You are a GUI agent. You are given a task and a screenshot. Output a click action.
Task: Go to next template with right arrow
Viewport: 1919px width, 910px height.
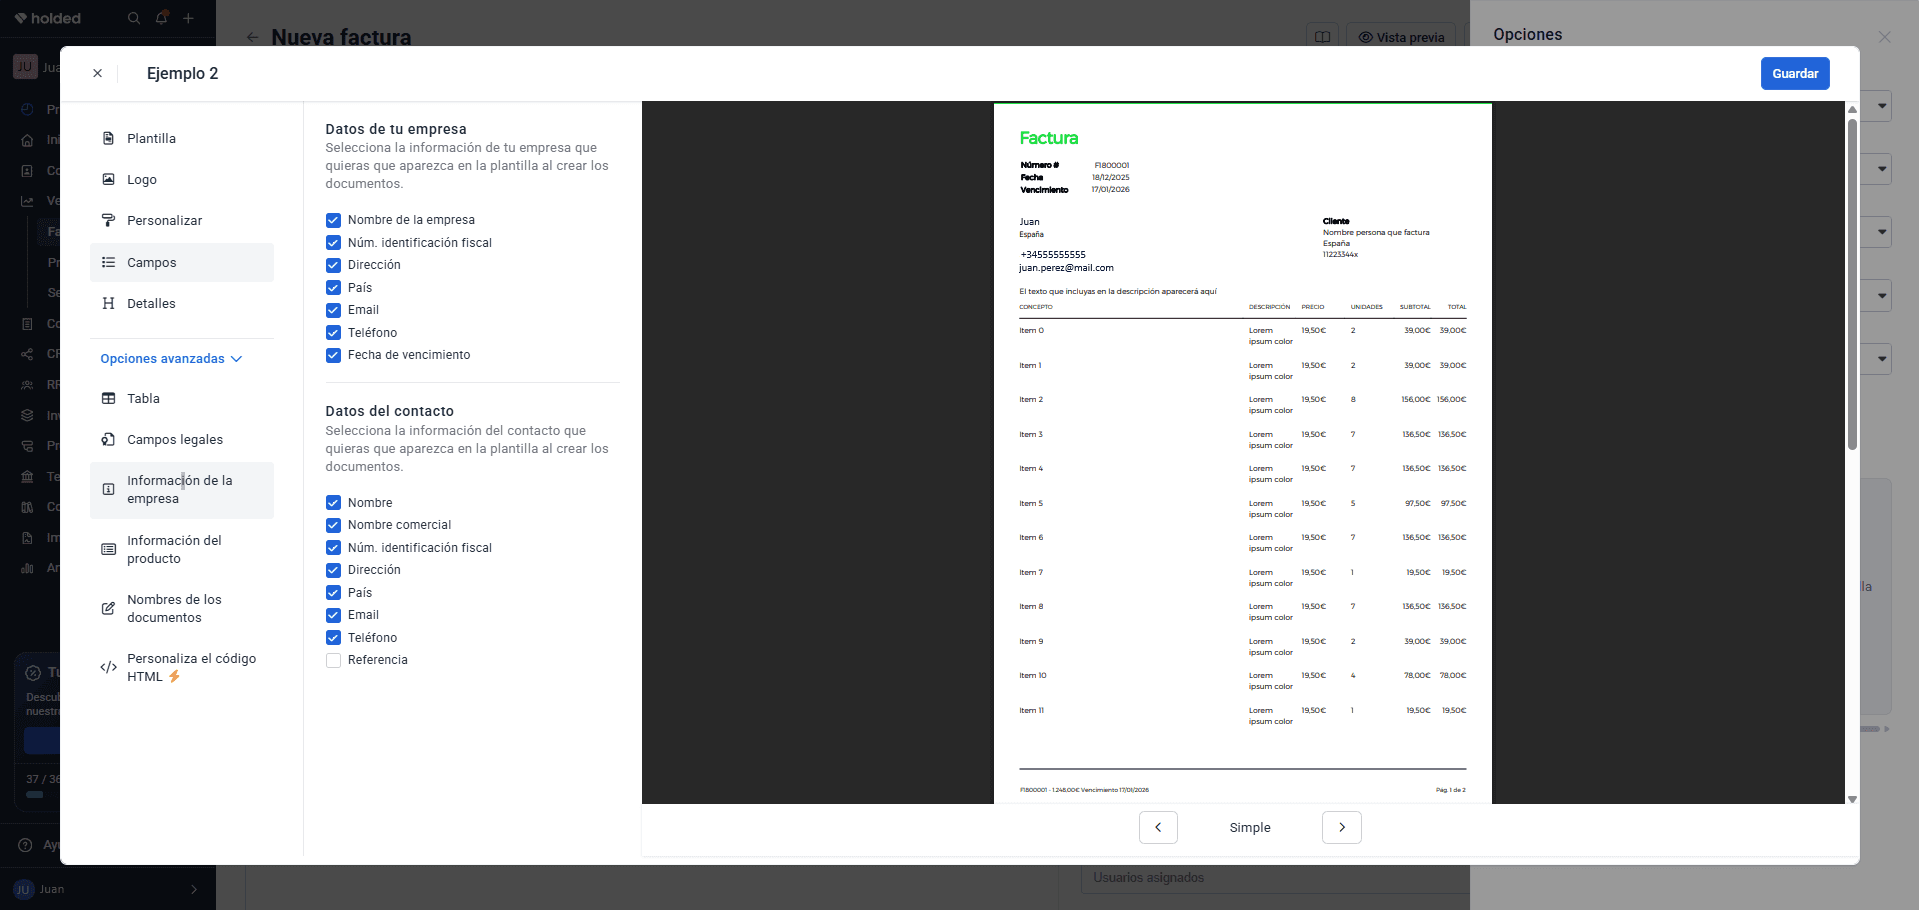[1342, 827]
